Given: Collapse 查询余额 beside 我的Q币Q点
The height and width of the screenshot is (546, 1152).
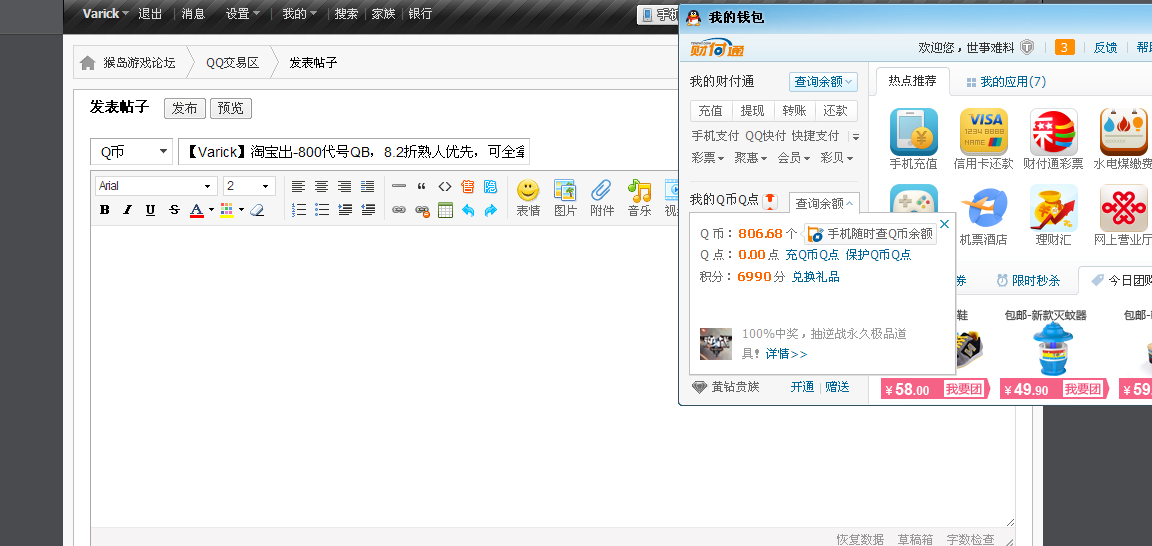Looking at the screenshot, I should pyautogui.click(x=824, y=203).
